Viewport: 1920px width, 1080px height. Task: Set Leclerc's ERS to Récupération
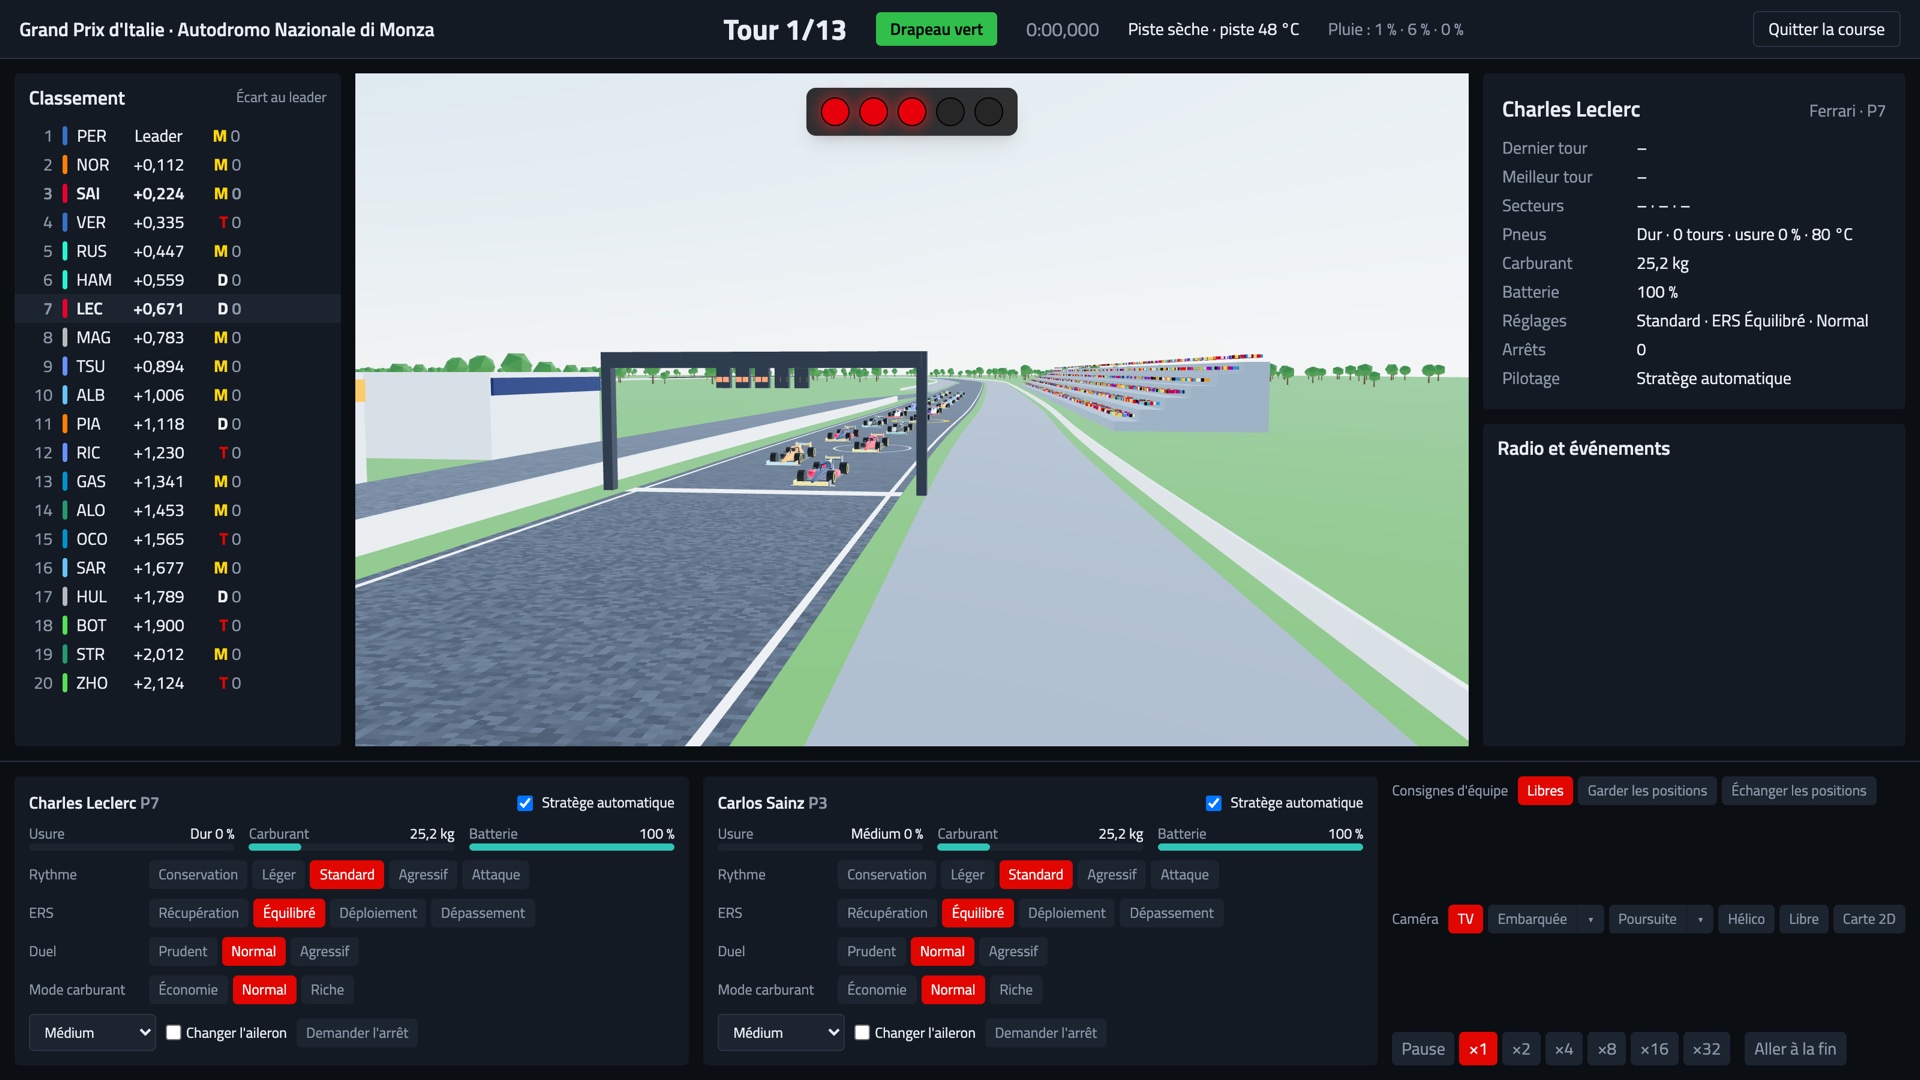click(x=198, y=913)
